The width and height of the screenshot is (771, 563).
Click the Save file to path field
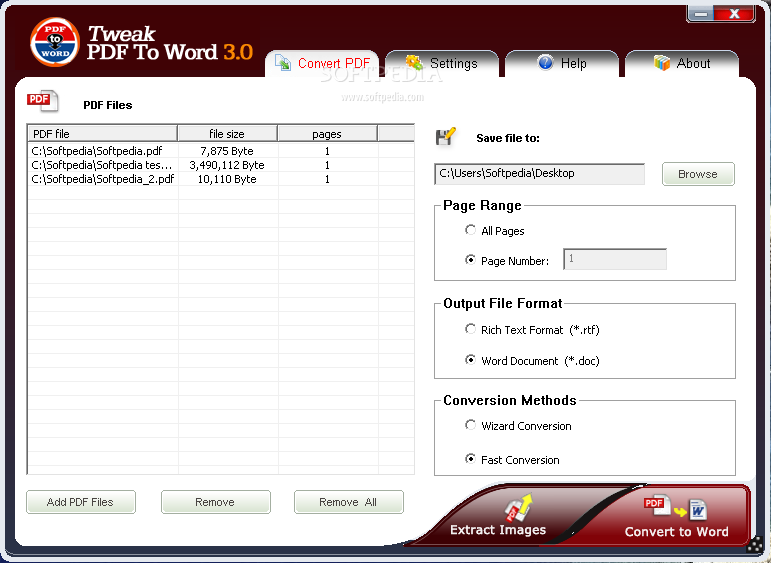[539, 174]
